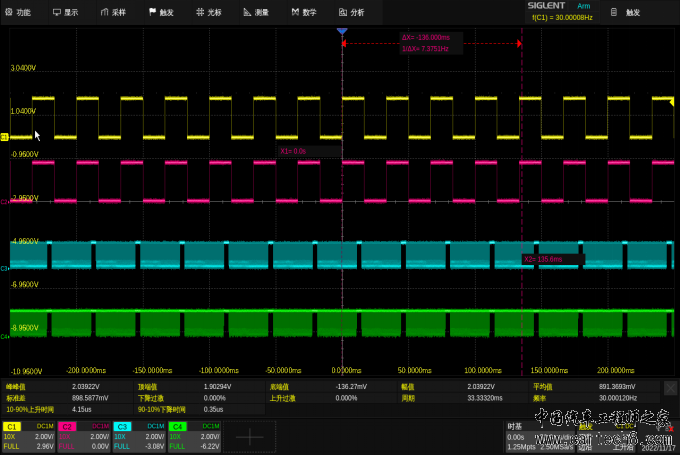
Task: Select the 平均值 mean measurement
Action: pyautogui.click(x=542, y=386)
